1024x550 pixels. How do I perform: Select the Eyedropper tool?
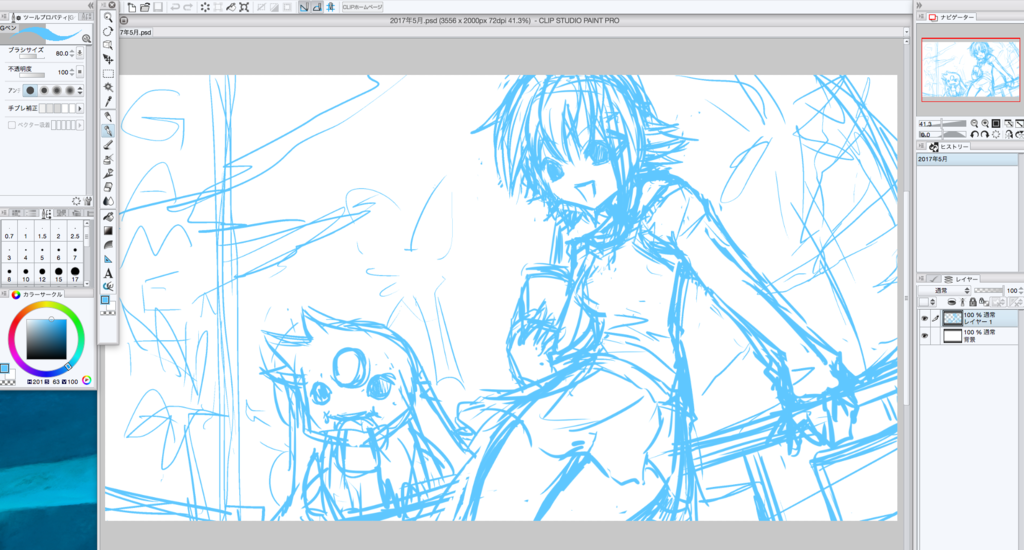[108, 102]
